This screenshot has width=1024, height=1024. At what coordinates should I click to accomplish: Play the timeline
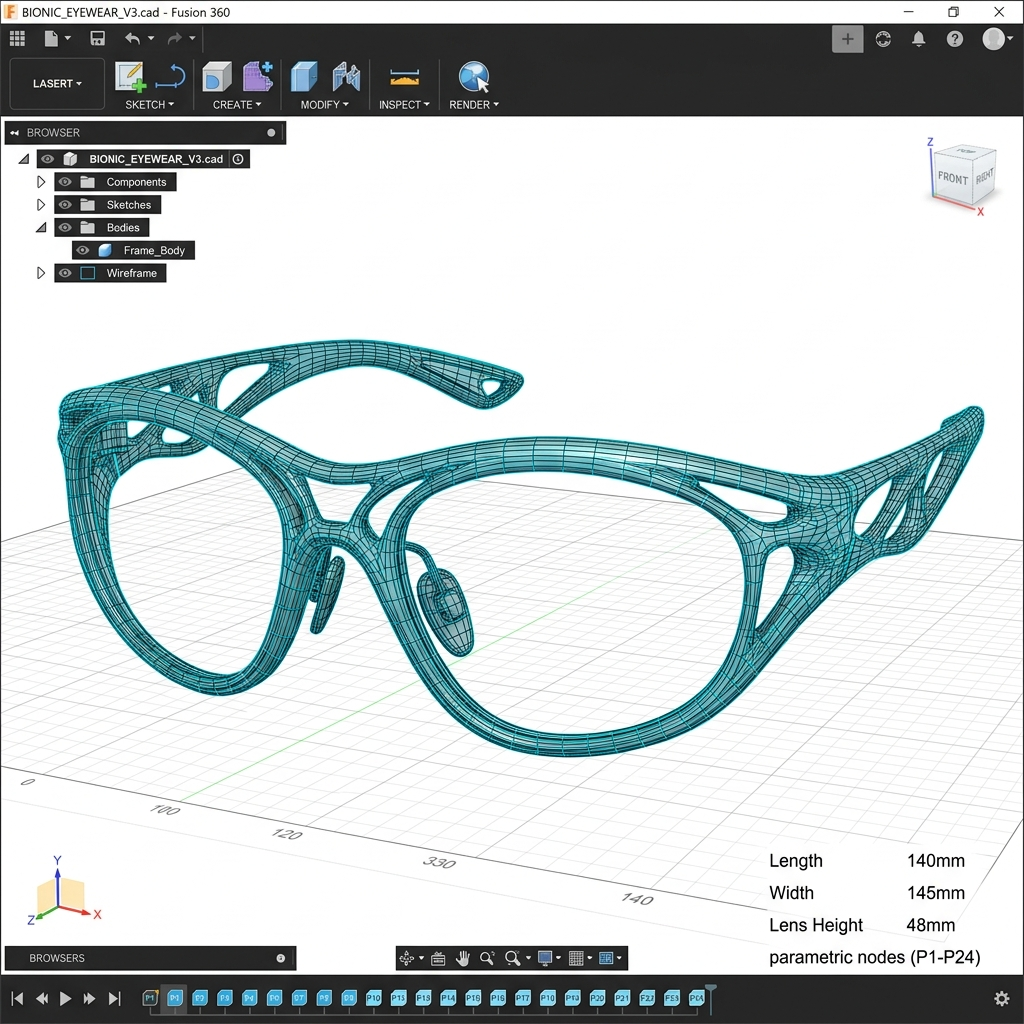pos(65,998)
